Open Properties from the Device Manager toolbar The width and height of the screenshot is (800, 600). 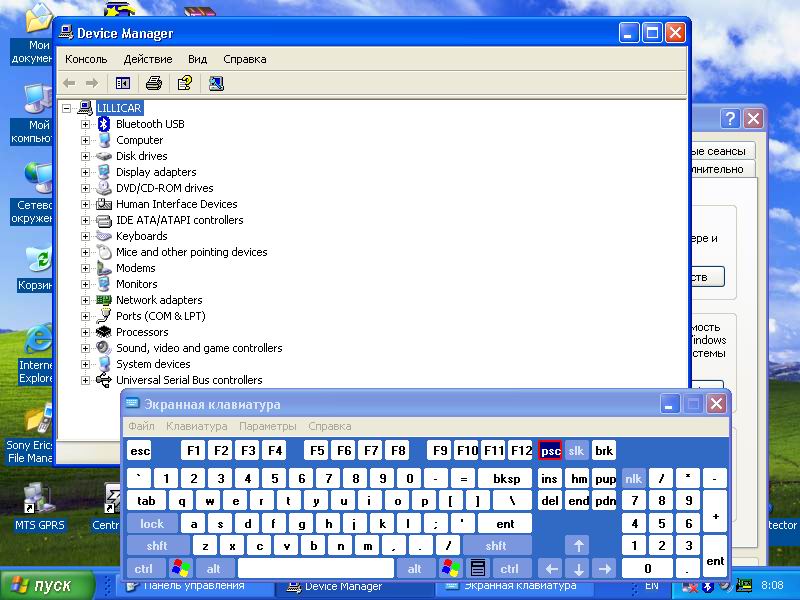[x=184, y=83]
